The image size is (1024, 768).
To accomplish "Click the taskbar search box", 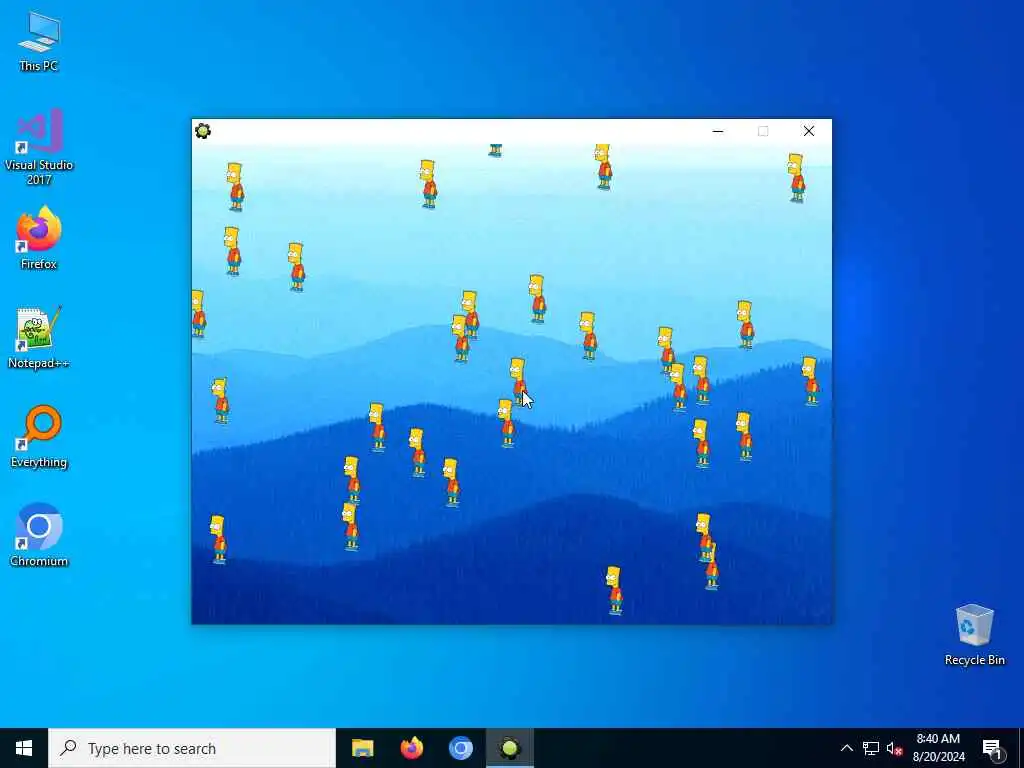I will point(192,748).
